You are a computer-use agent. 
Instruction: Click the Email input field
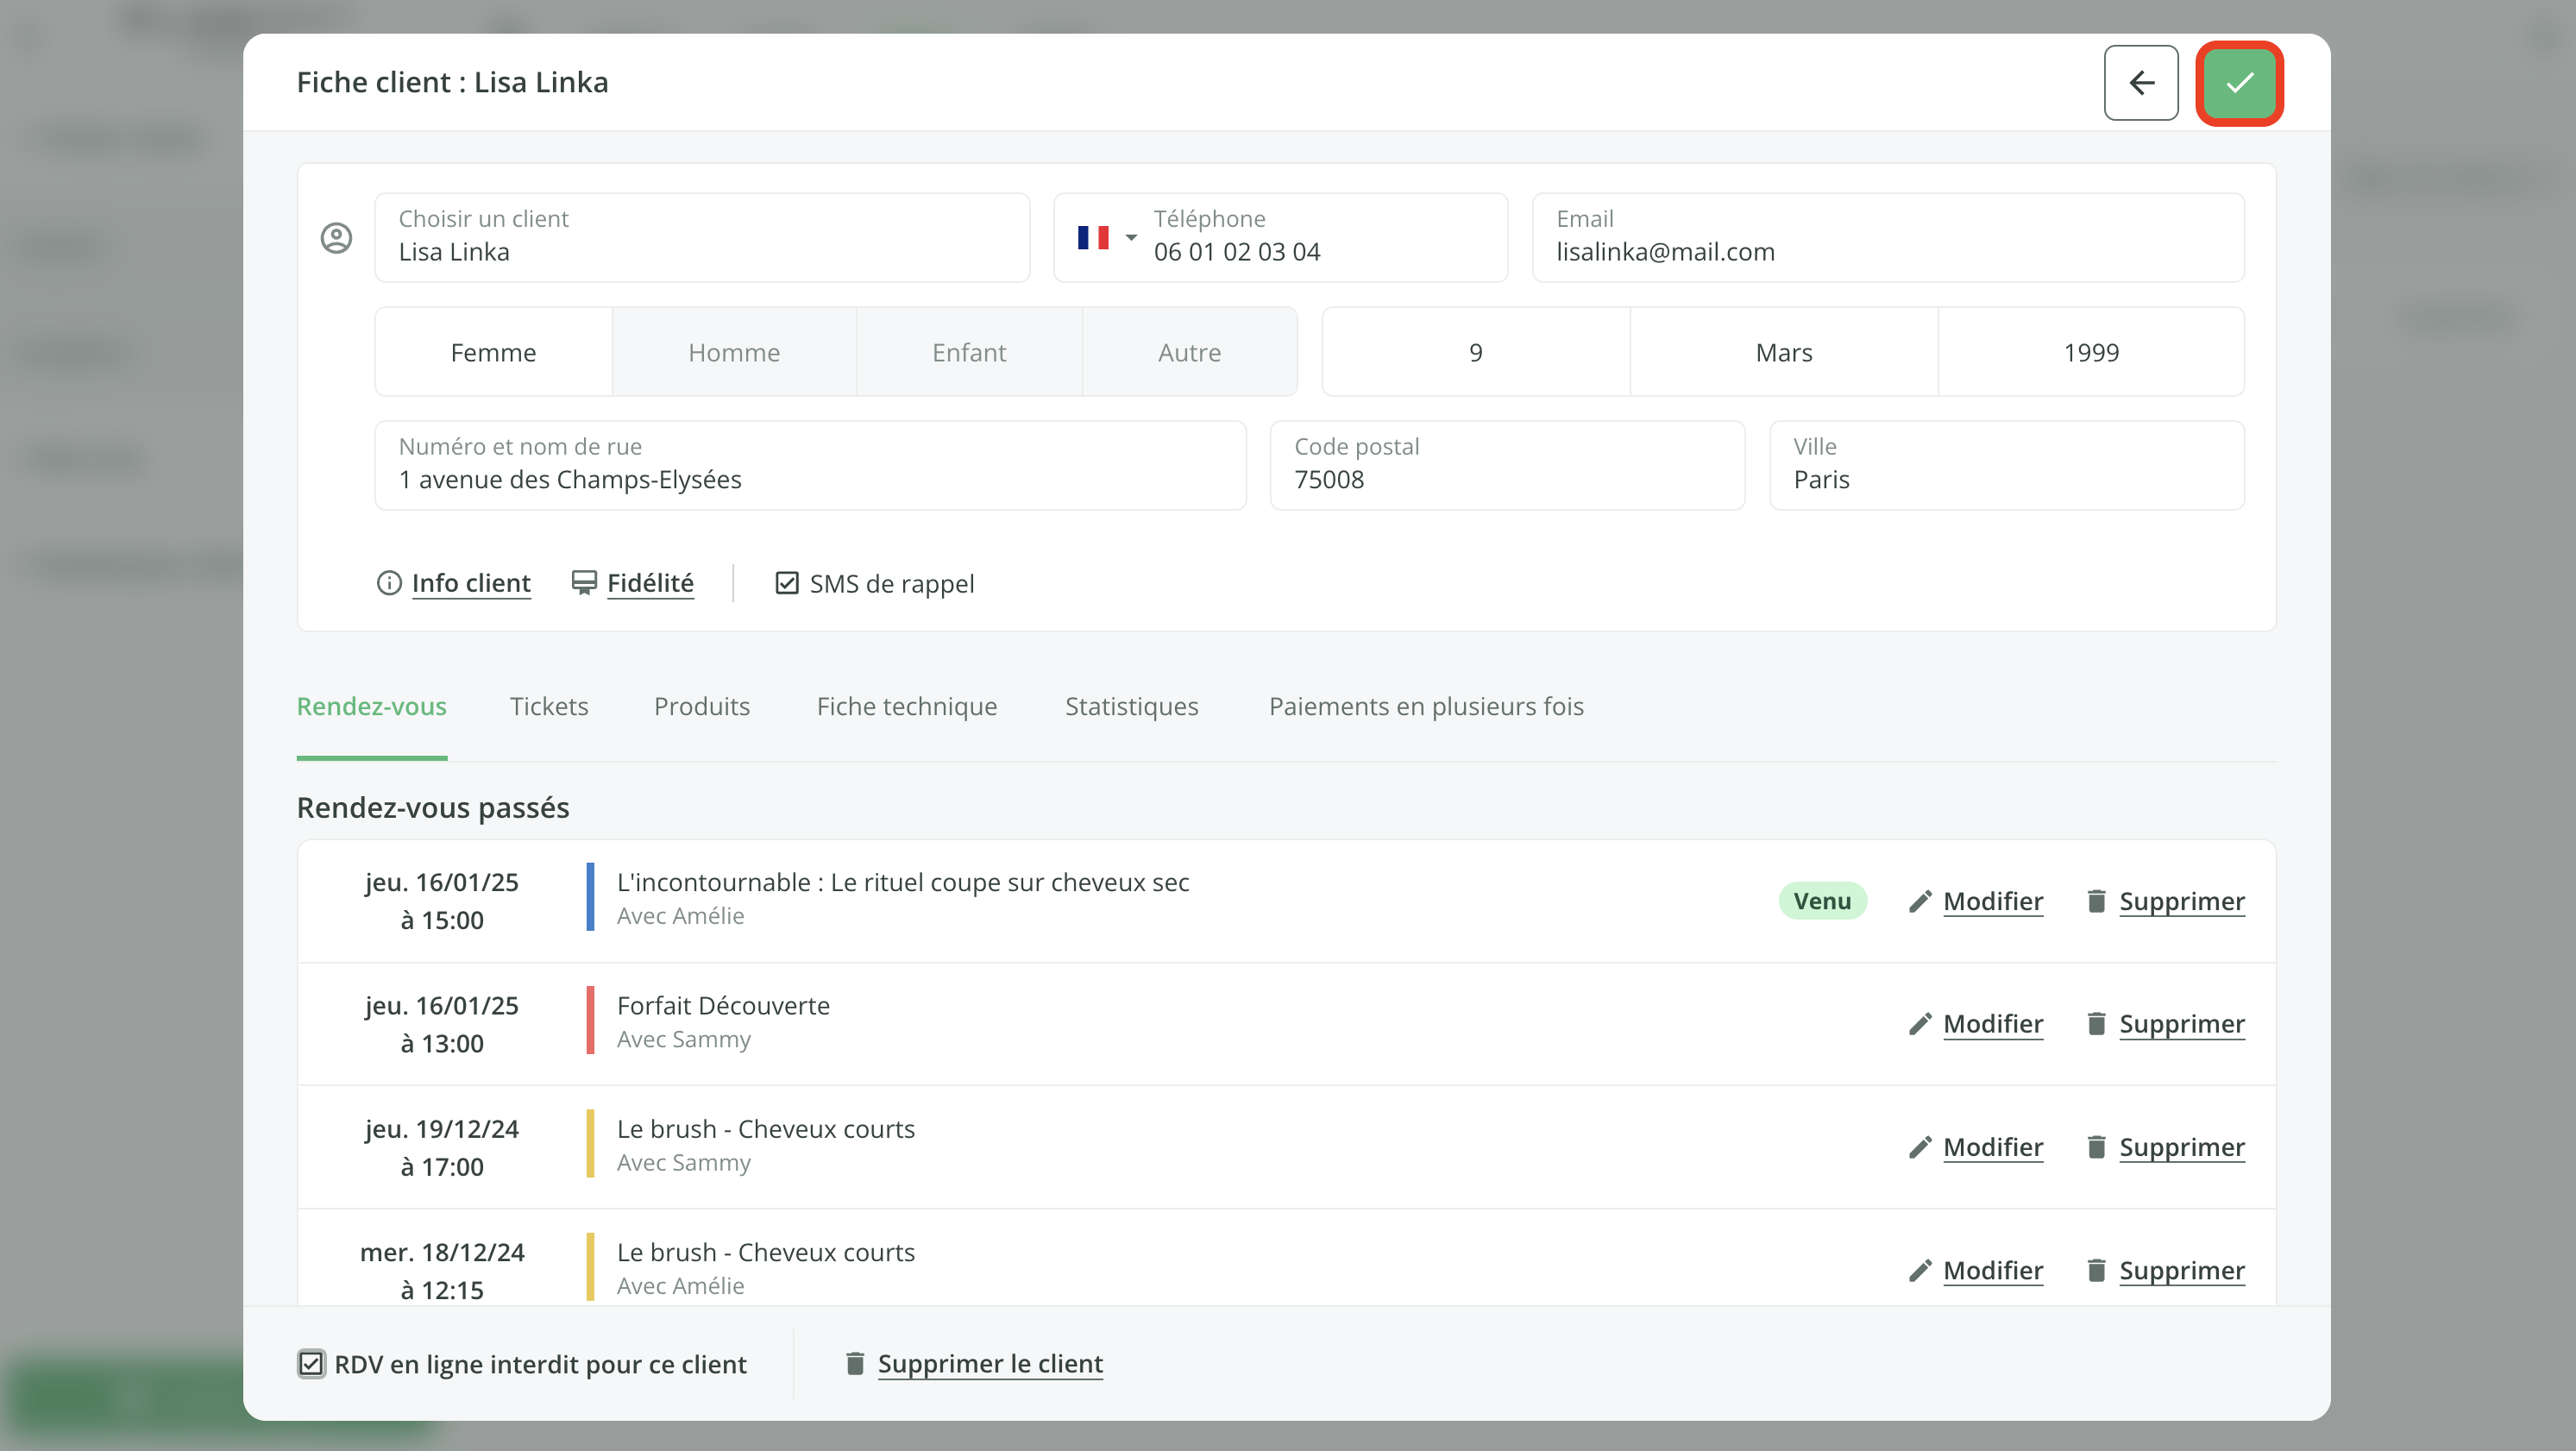[1887, 238]
